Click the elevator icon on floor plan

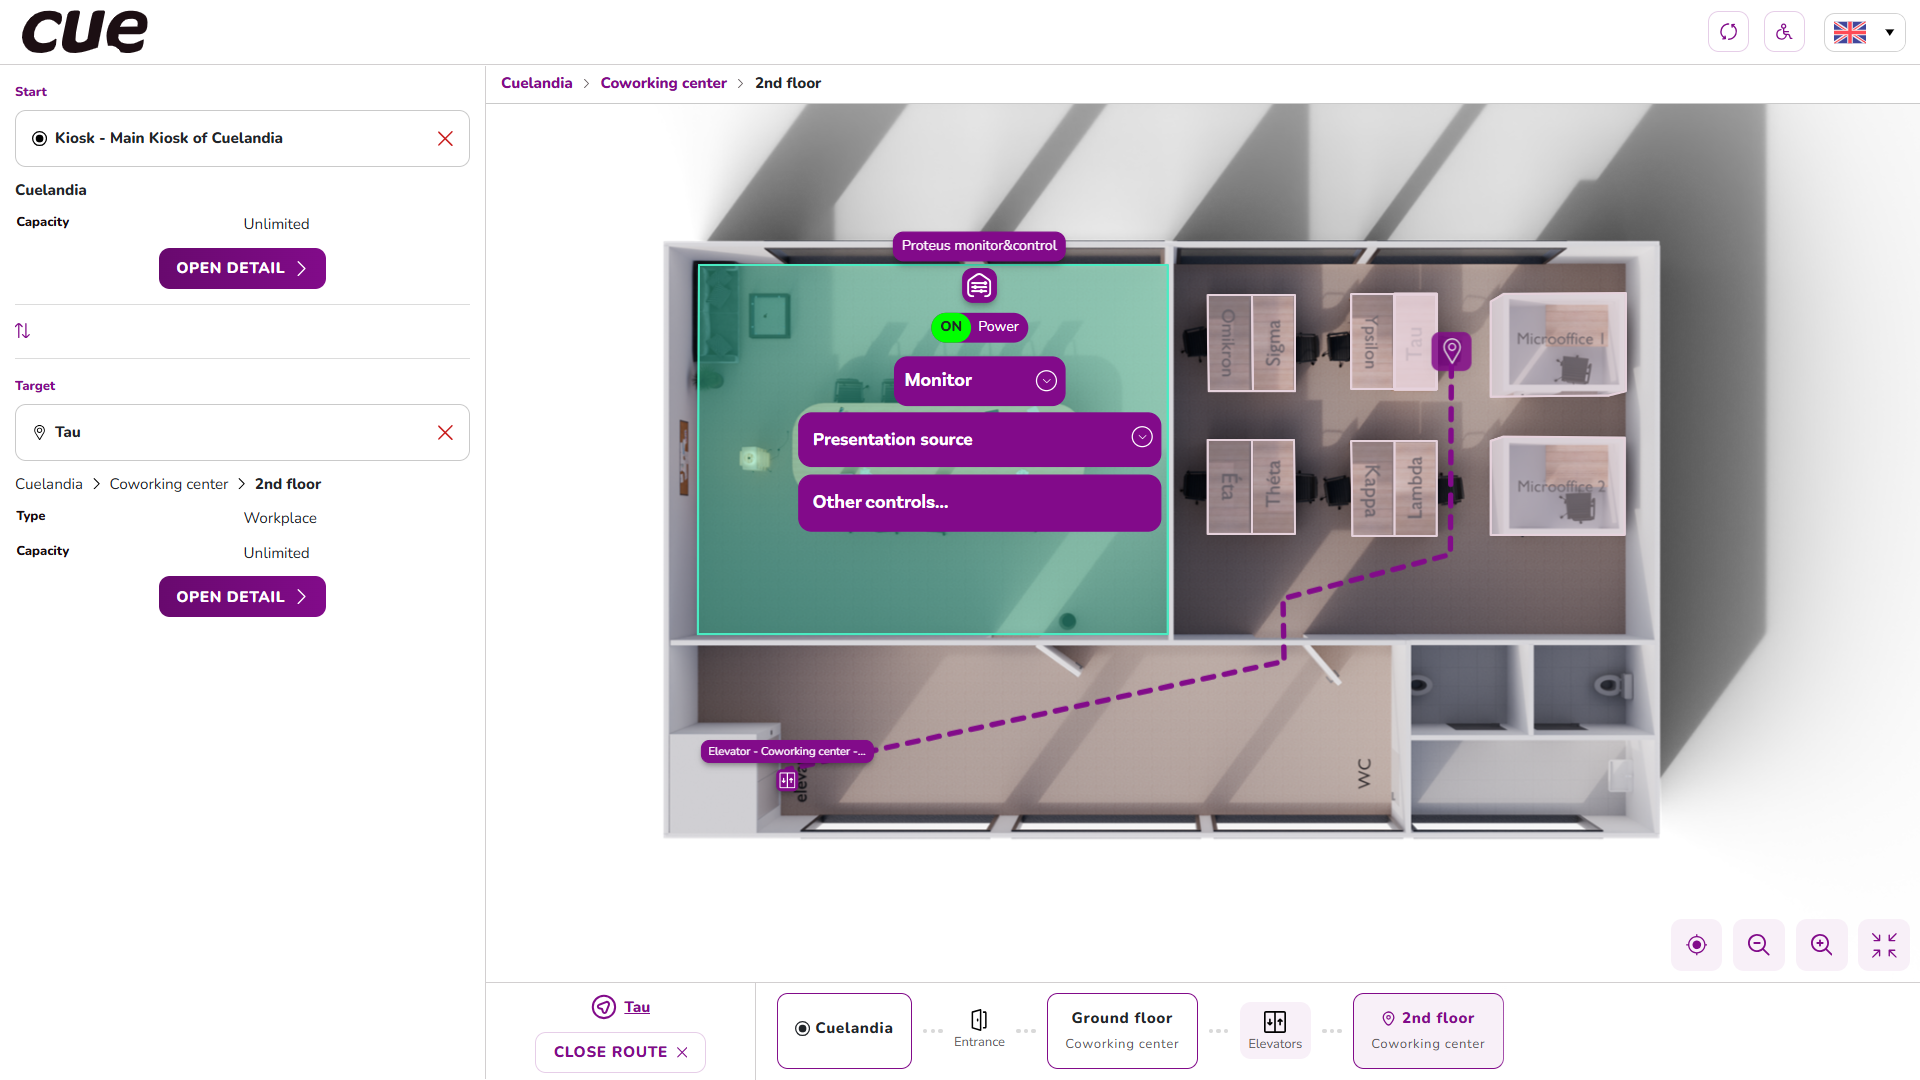point(787,780)
